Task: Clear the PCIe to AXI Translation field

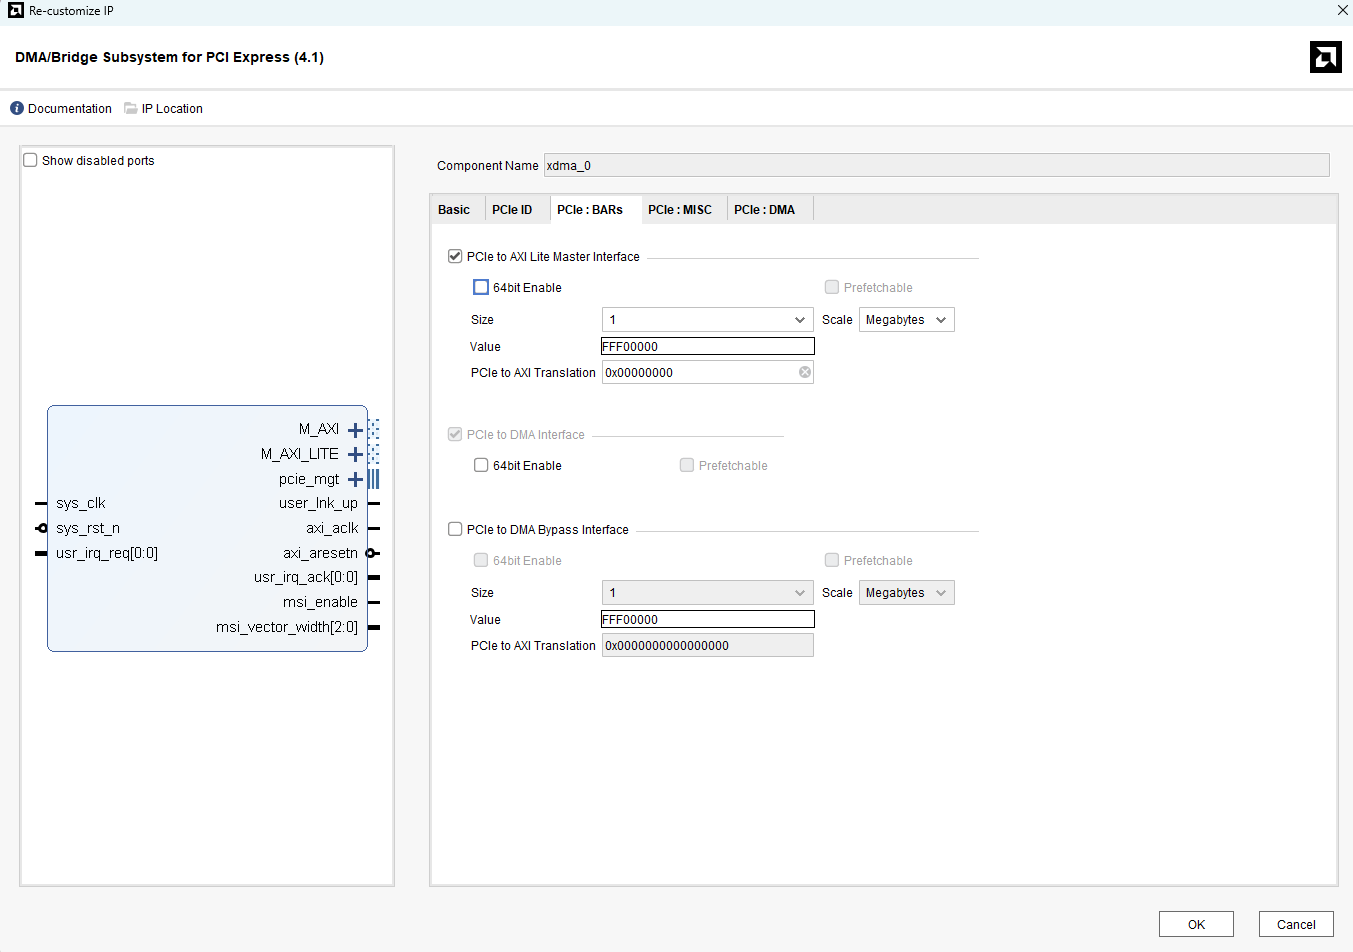Action: (x=805, y=372)
